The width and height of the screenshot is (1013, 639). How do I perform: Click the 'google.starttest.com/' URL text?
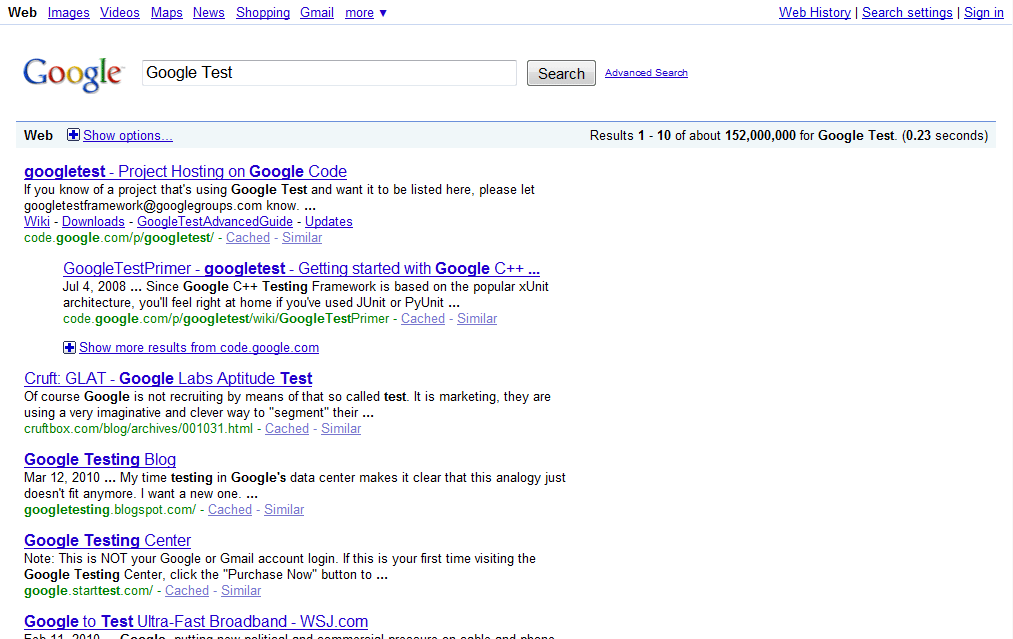(x=89, y=591)
